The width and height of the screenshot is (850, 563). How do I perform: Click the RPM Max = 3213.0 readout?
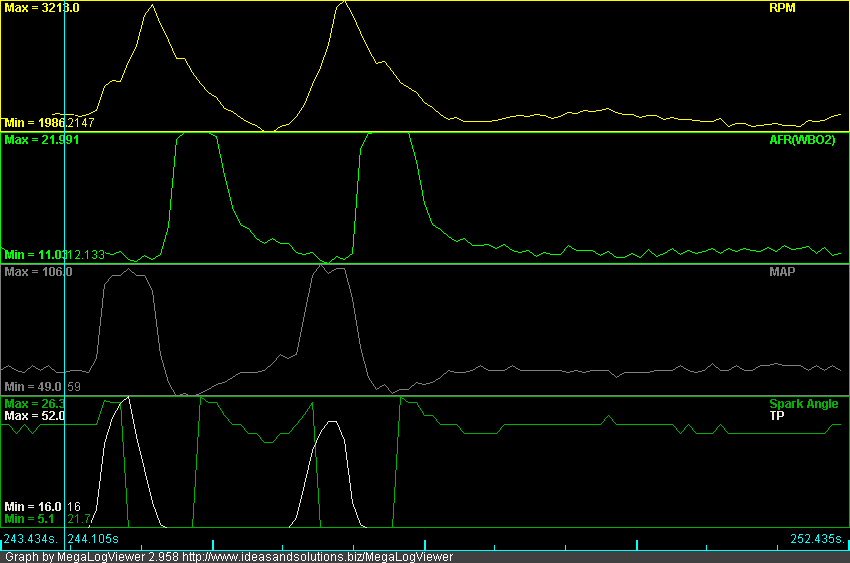coord(42,8)
